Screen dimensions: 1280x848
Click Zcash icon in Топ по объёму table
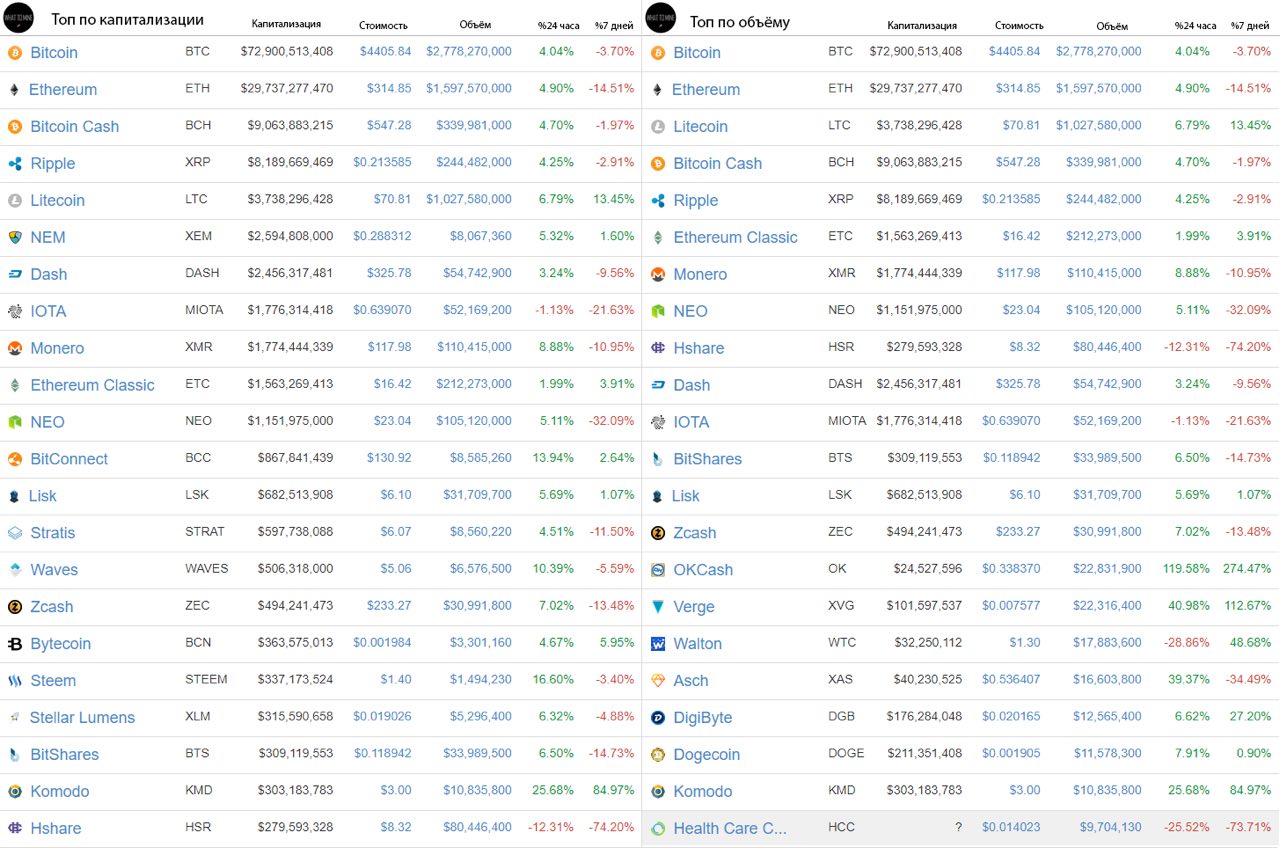658,533
